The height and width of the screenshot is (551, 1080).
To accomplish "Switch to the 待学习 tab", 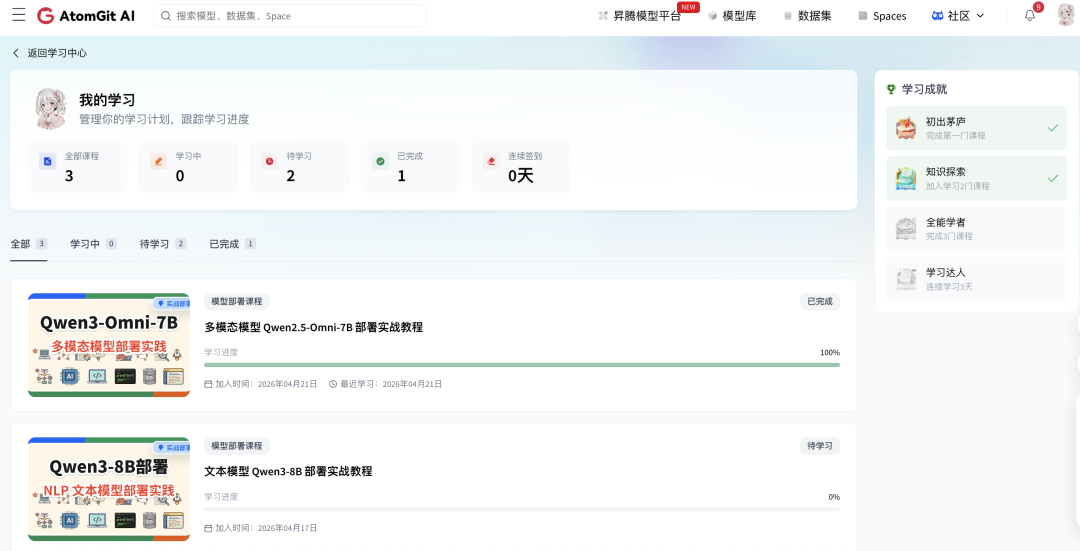I will [x=163, y=244].
